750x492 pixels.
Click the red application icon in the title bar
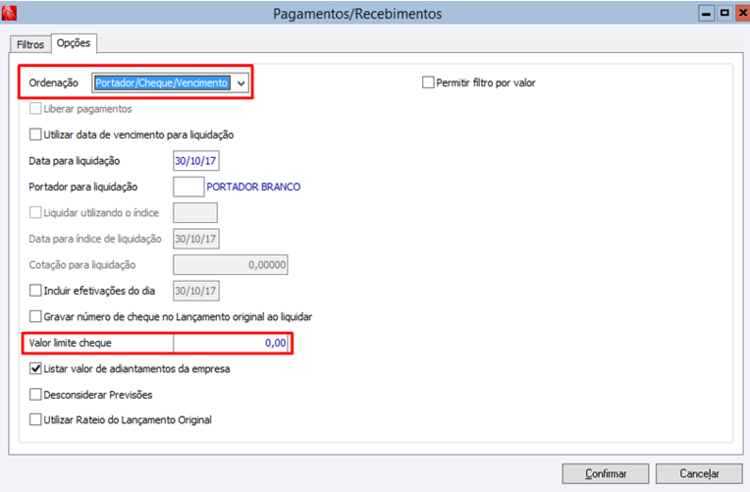tap(9, 12)
